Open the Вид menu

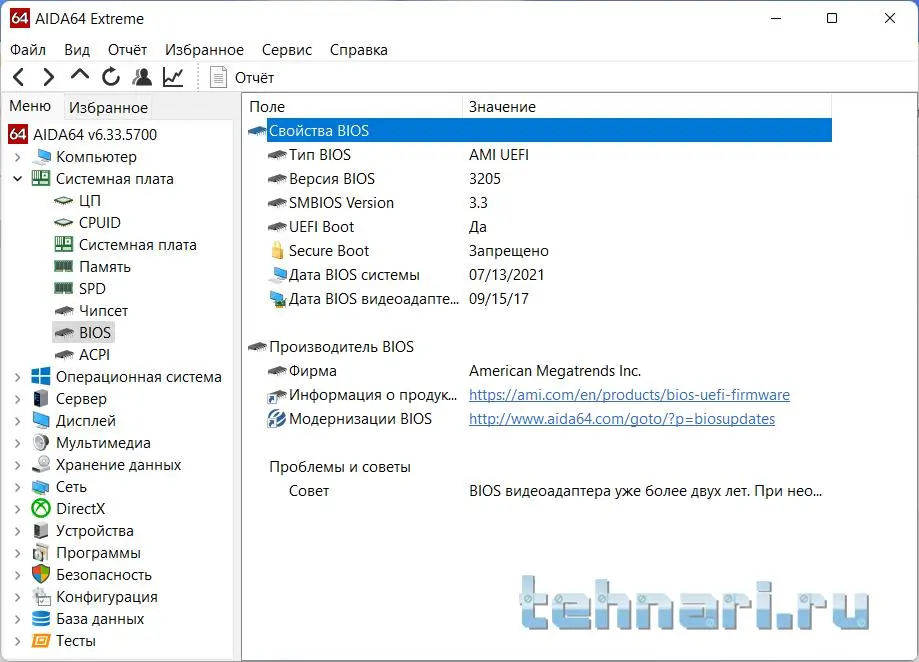tap(77, 50)
